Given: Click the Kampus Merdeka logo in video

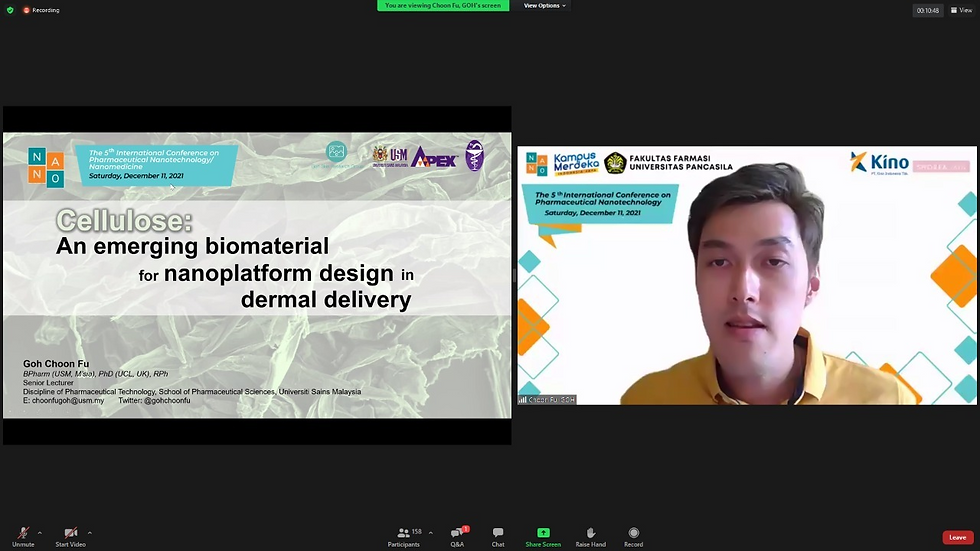Looking at the screenshot, I should click(576, 164).
